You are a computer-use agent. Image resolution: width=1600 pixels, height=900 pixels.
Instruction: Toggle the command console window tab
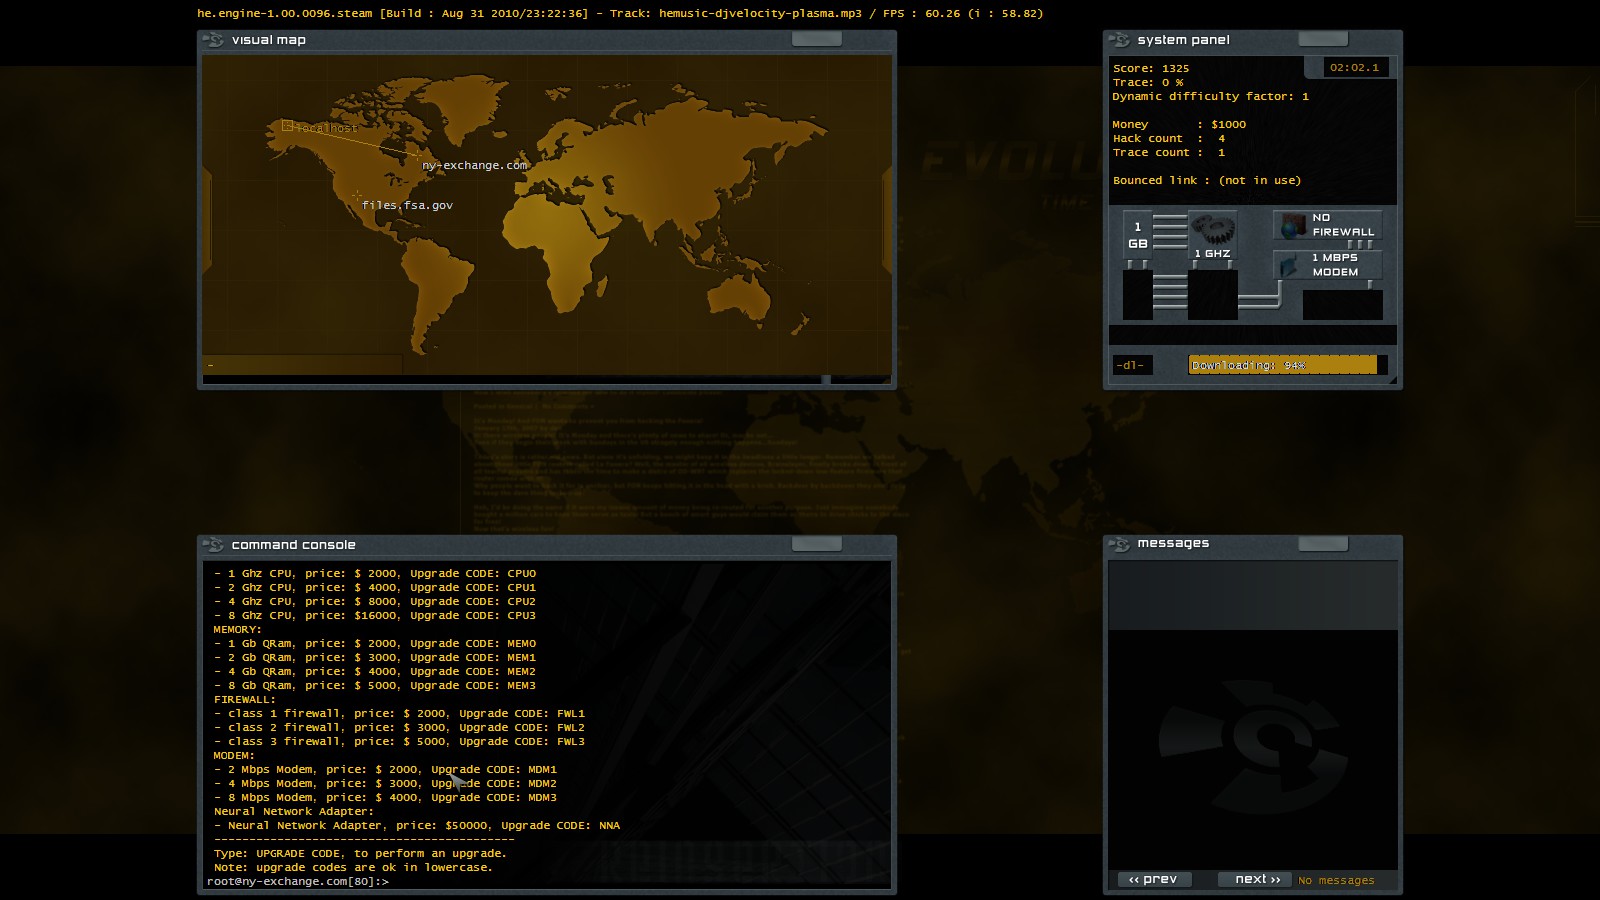point(816,544)
